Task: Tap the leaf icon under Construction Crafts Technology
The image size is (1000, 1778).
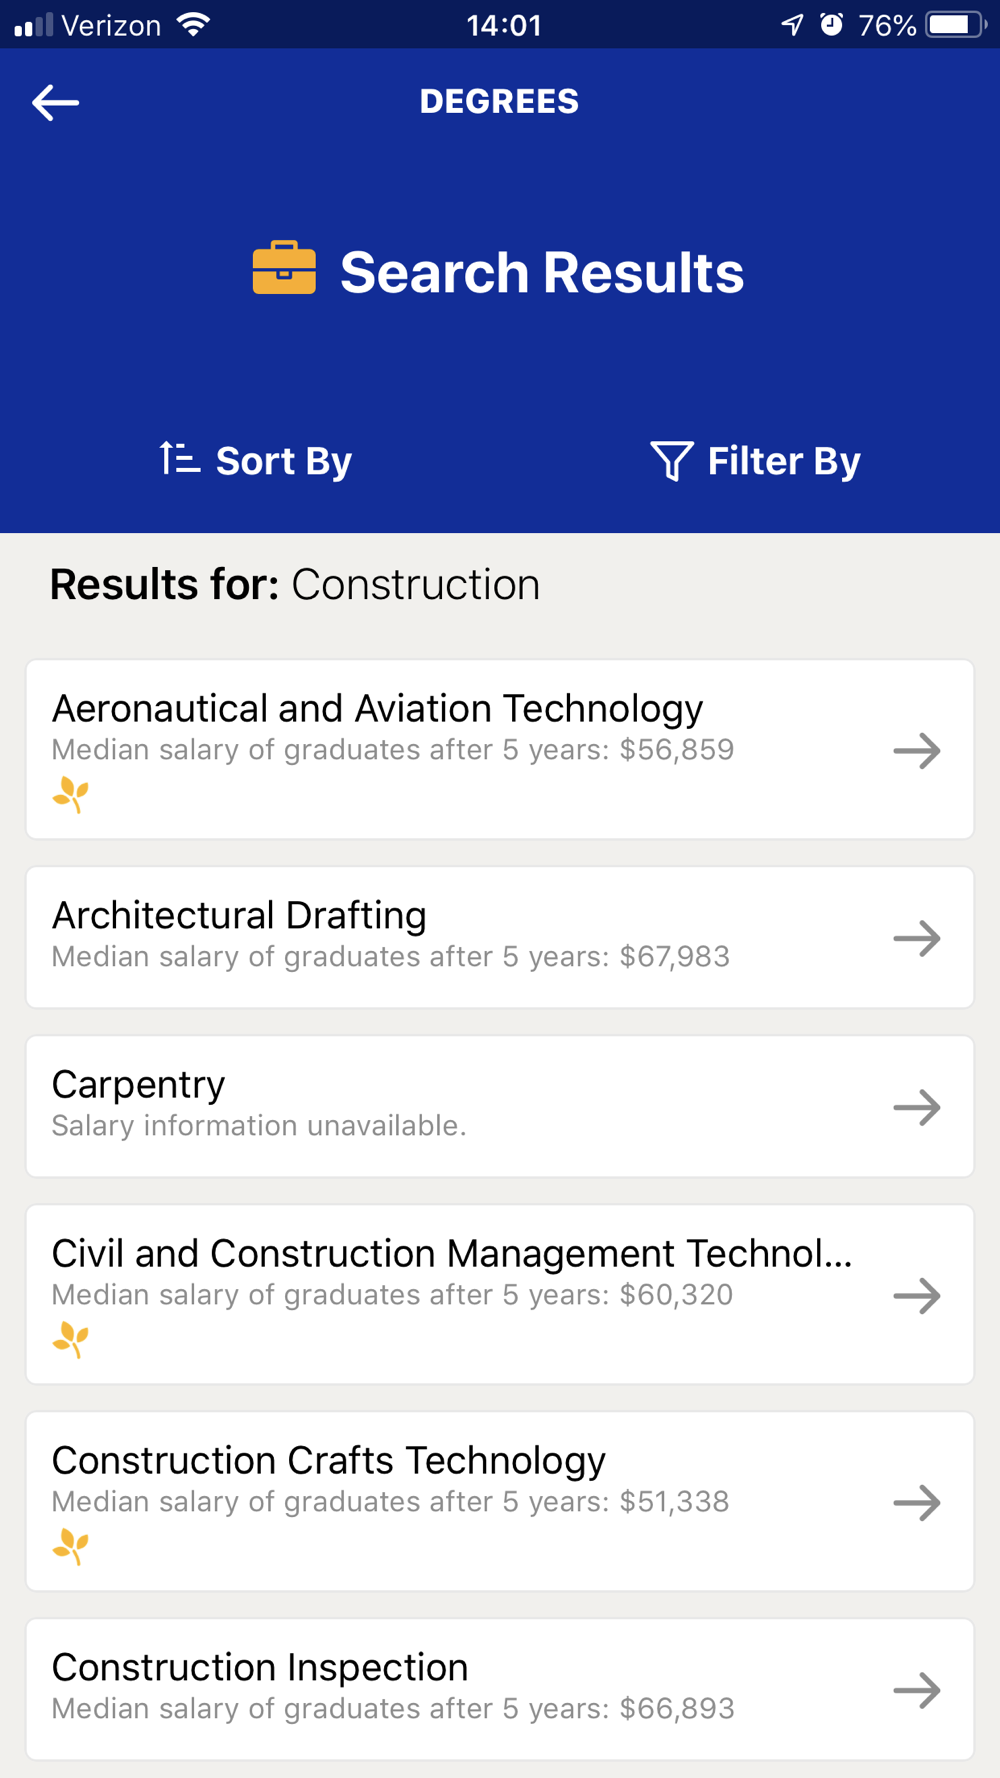Action: coord(71,1547)
